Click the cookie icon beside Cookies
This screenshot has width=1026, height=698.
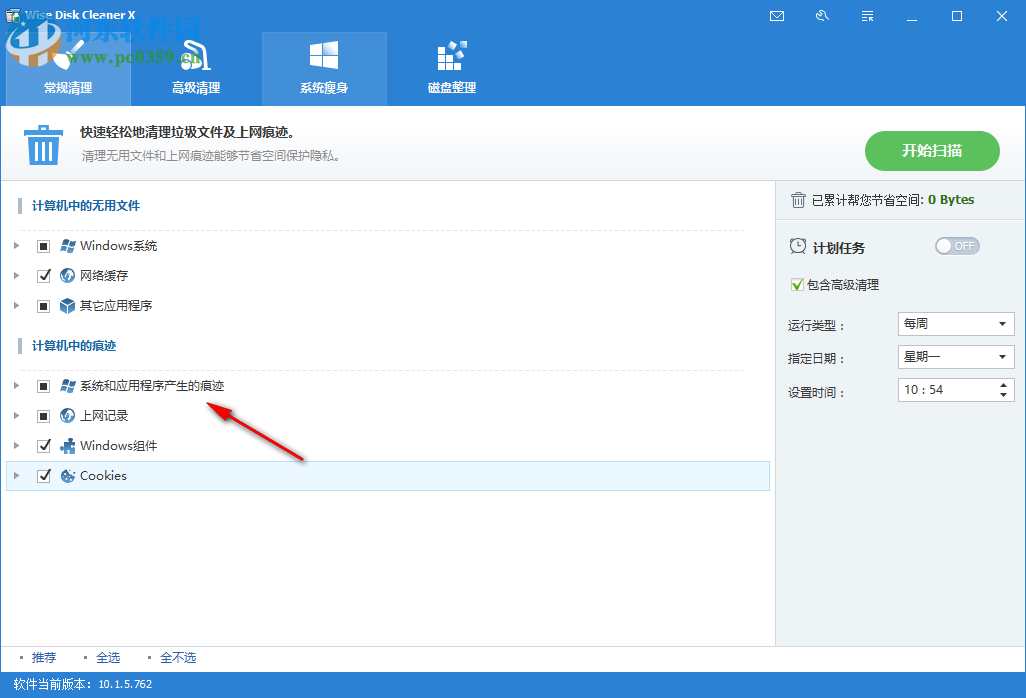pyautogui.click(x=67, y=476)
